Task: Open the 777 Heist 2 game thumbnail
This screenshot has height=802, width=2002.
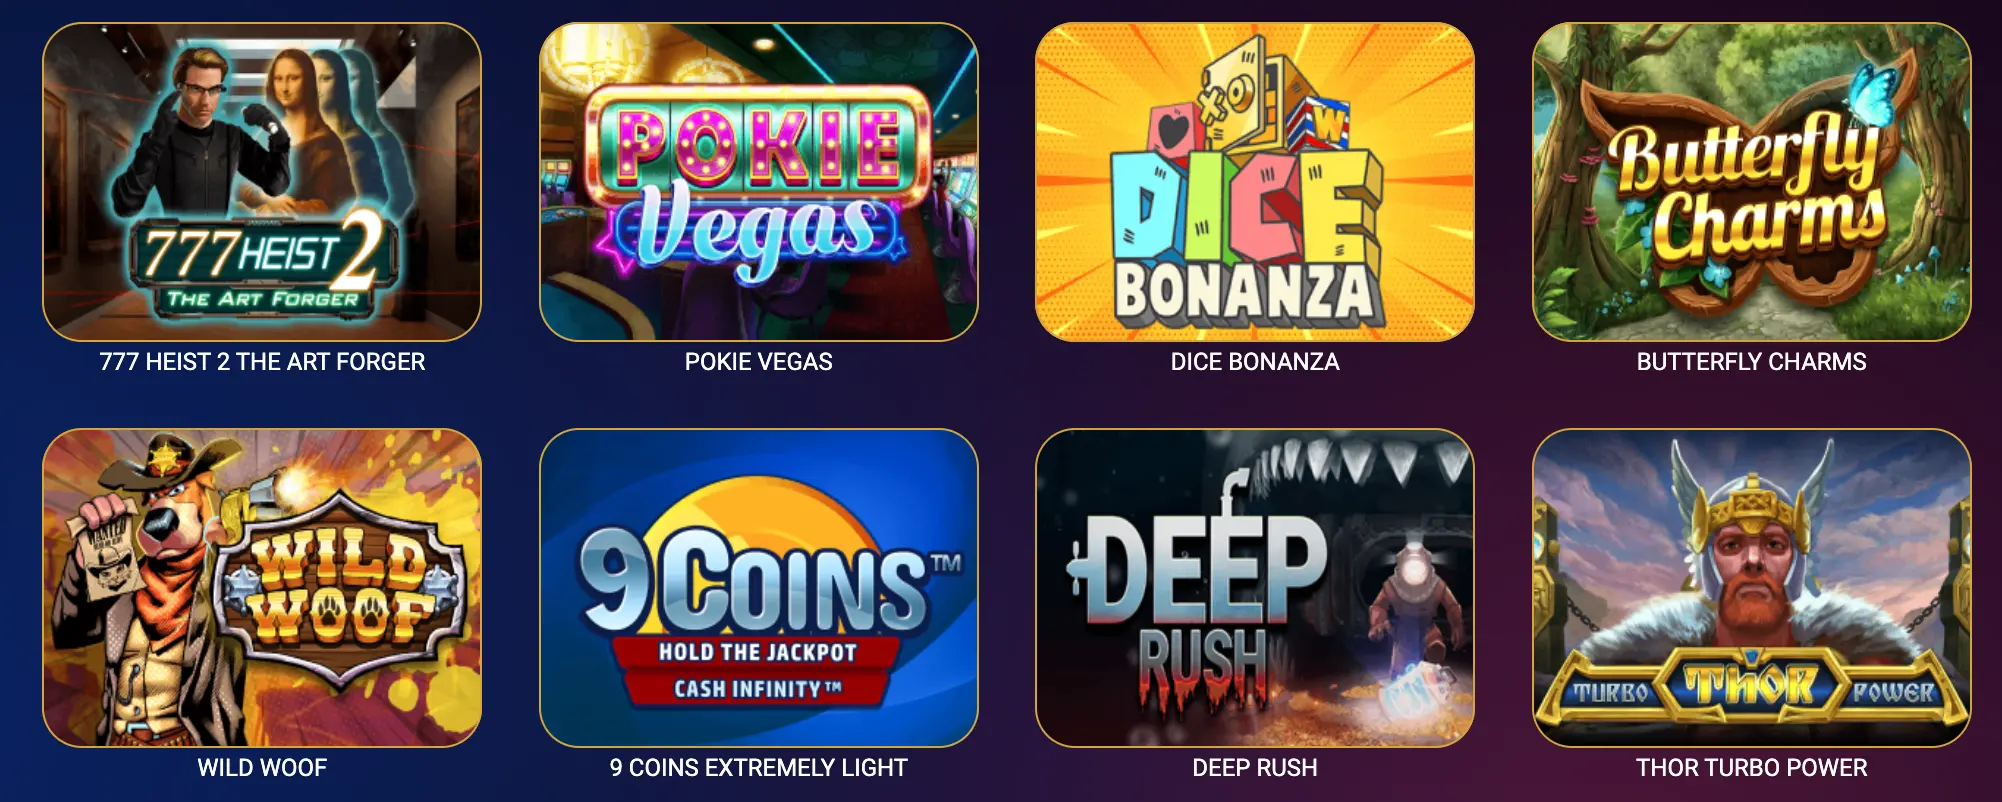Action: coord(262,182)
